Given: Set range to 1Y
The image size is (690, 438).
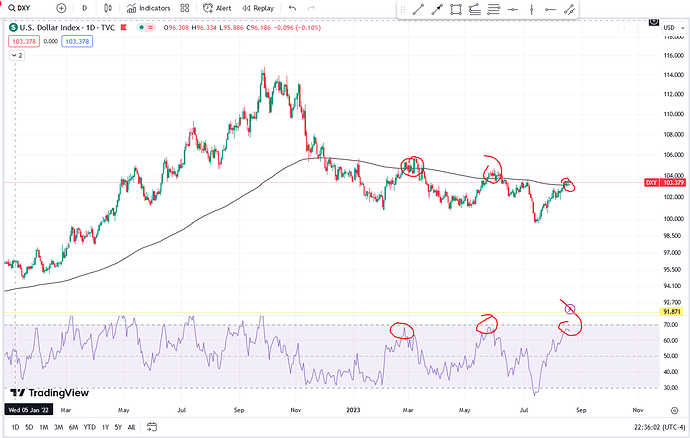Looking at the screenshot, I should 105,427.
